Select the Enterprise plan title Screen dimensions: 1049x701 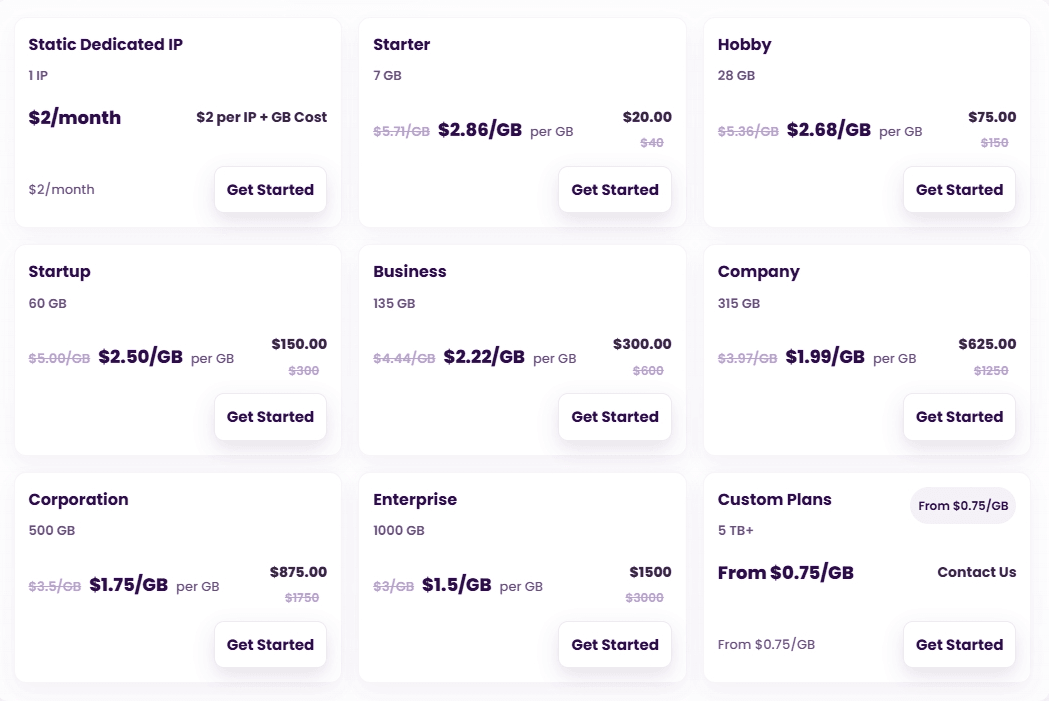pos(415,499)
